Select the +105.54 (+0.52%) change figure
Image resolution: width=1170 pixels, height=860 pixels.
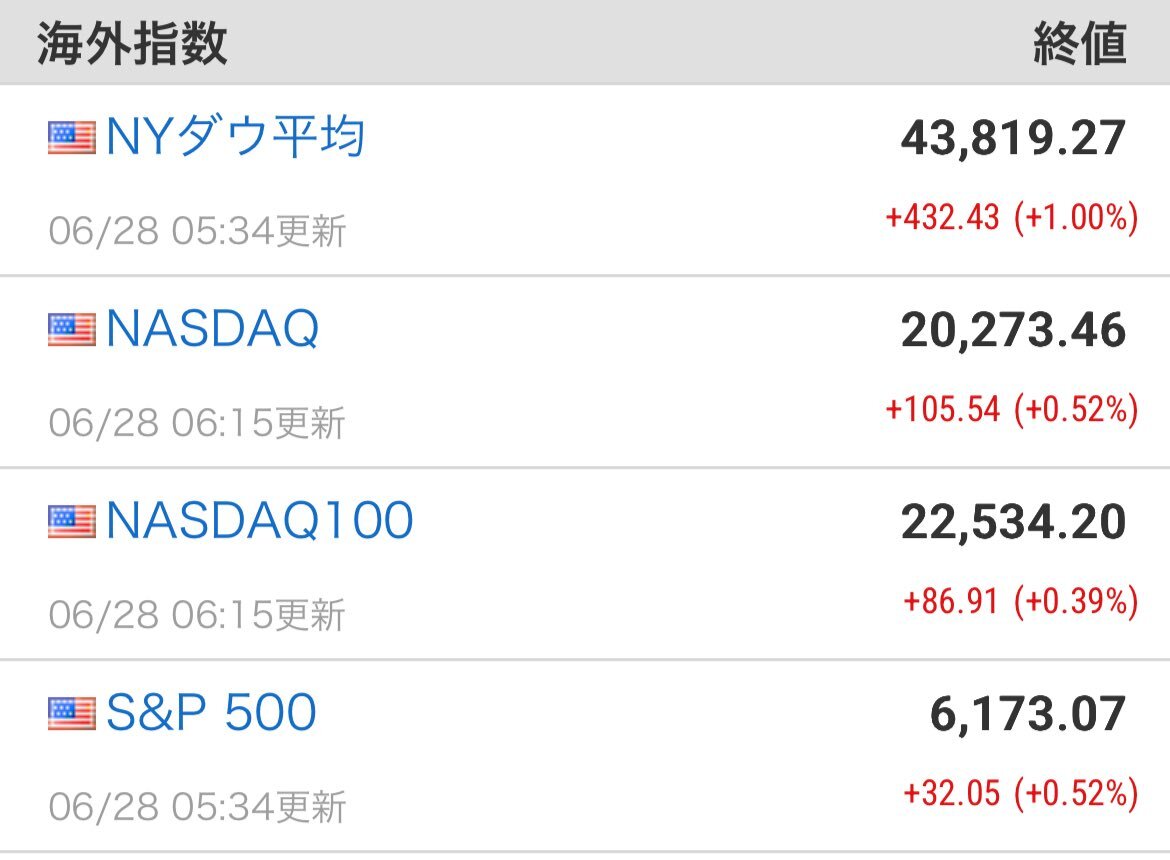tap(1012, 409)
